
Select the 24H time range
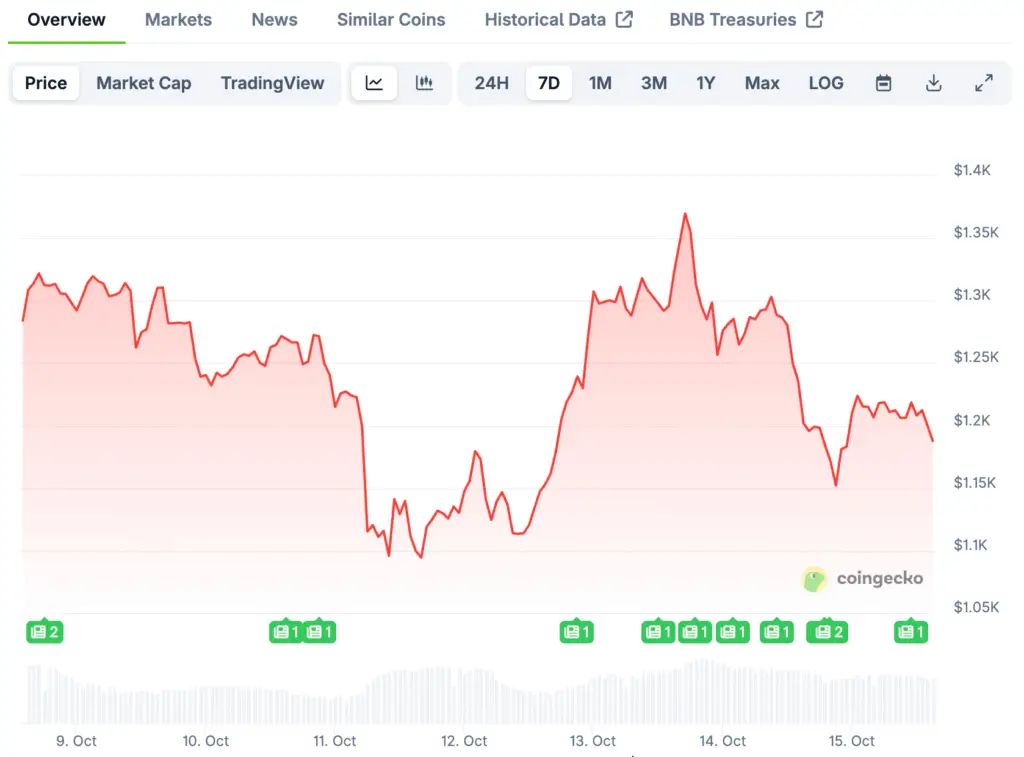[491, 83]
